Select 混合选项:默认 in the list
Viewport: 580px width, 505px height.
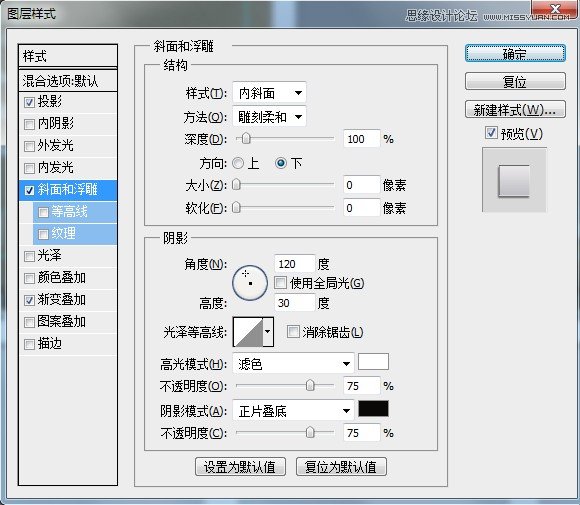pyautogui.click(x=68, y=80)
